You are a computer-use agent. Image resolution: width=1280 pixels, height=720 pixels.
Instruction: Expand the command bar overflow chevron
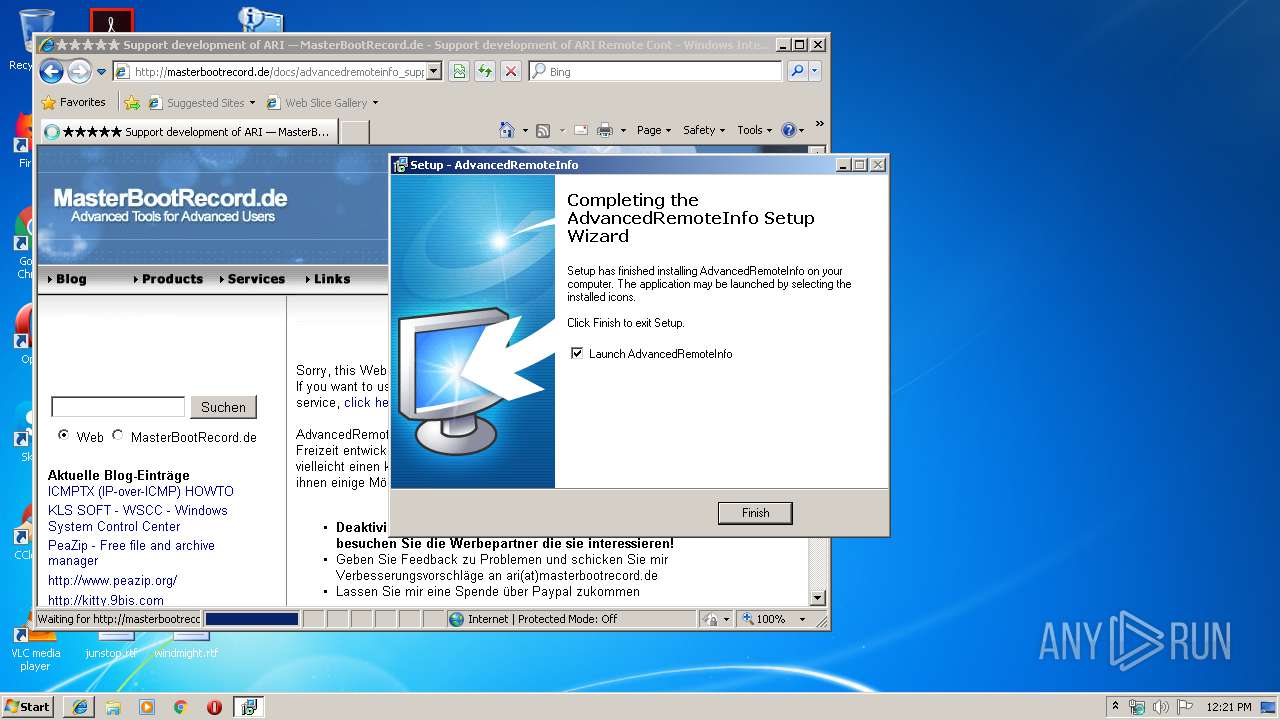[x=820, y=124]
